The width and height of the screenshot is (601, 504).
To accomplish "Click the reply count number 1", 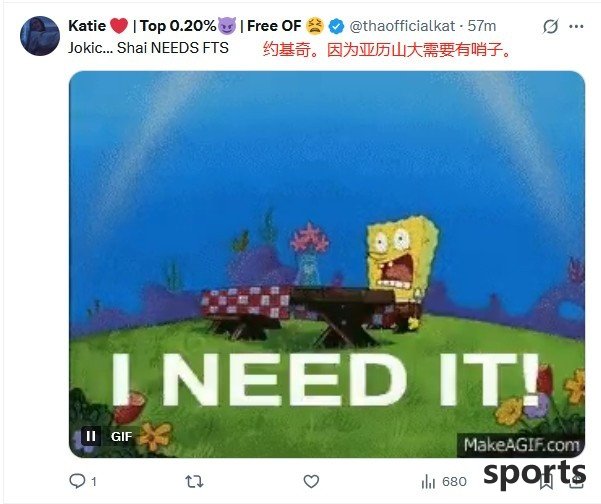I will pyautogui.click(x=94, y=482).
